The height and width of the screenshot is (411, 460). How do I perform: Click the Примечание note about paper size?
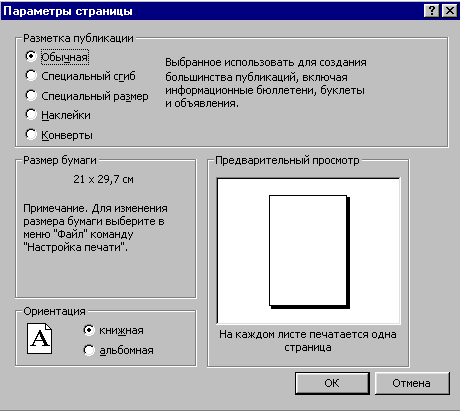click(x=95, y=228)
